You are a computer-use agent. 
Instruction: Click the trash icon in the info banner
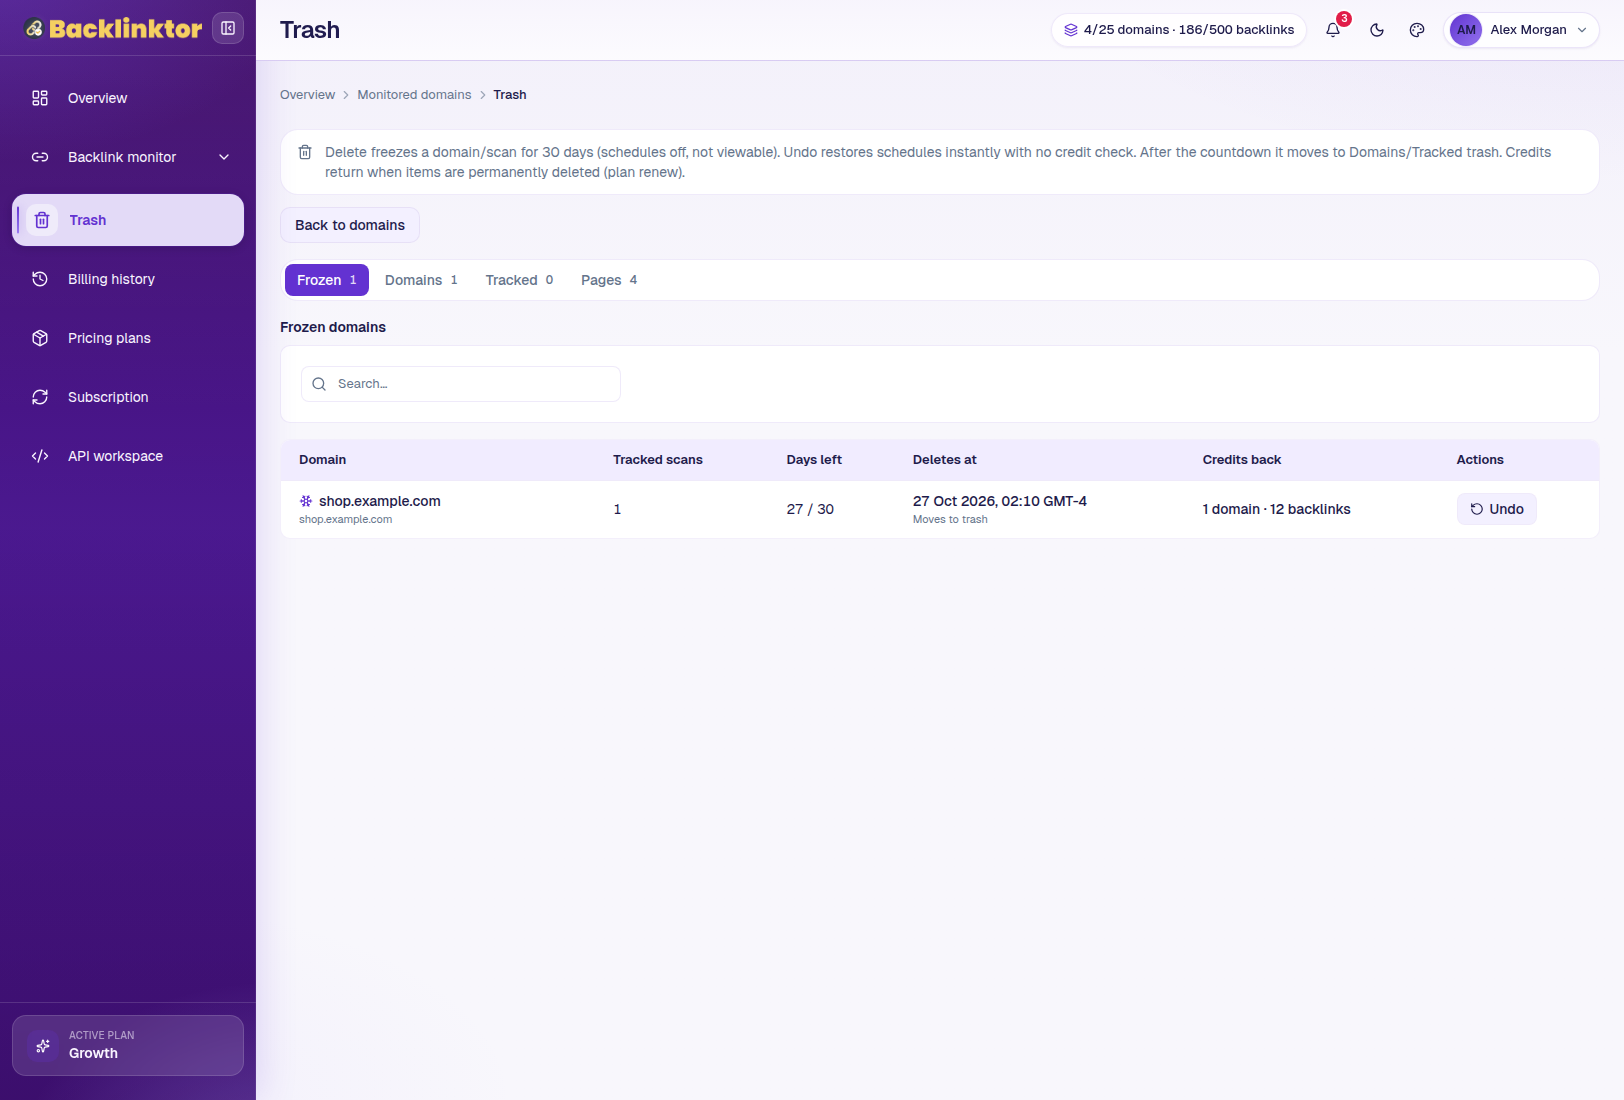[305, 152]
